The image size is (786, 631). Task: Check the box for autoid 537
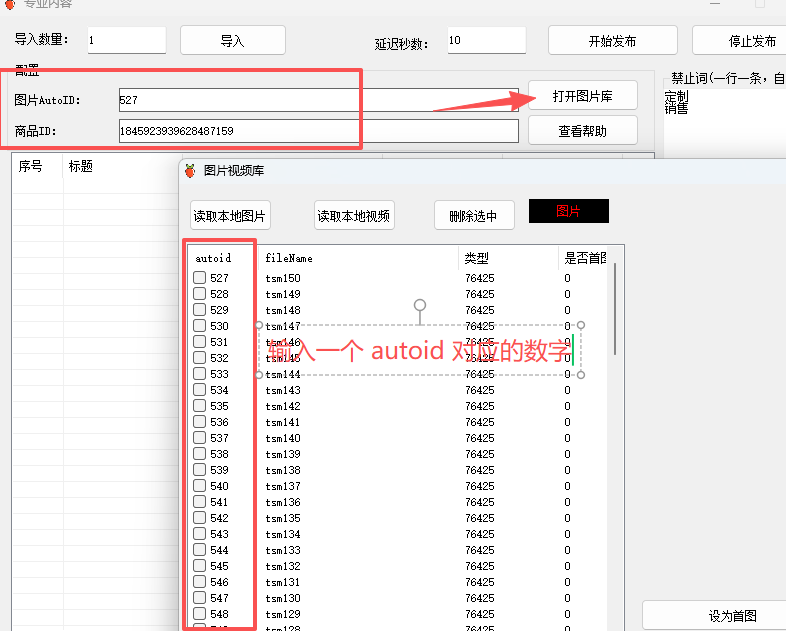[200, 438]
